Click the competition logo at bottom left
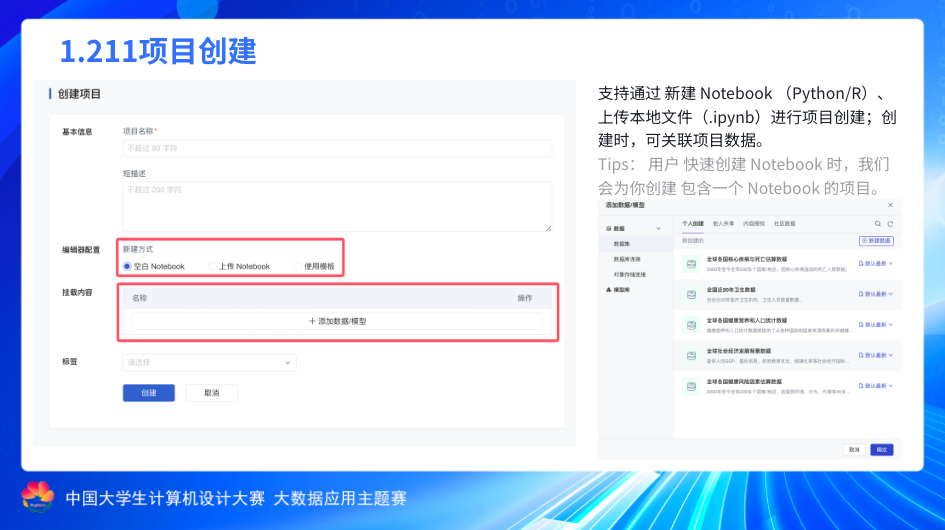The height and width of the screenshot is (530, 945). tap(38, 497)
